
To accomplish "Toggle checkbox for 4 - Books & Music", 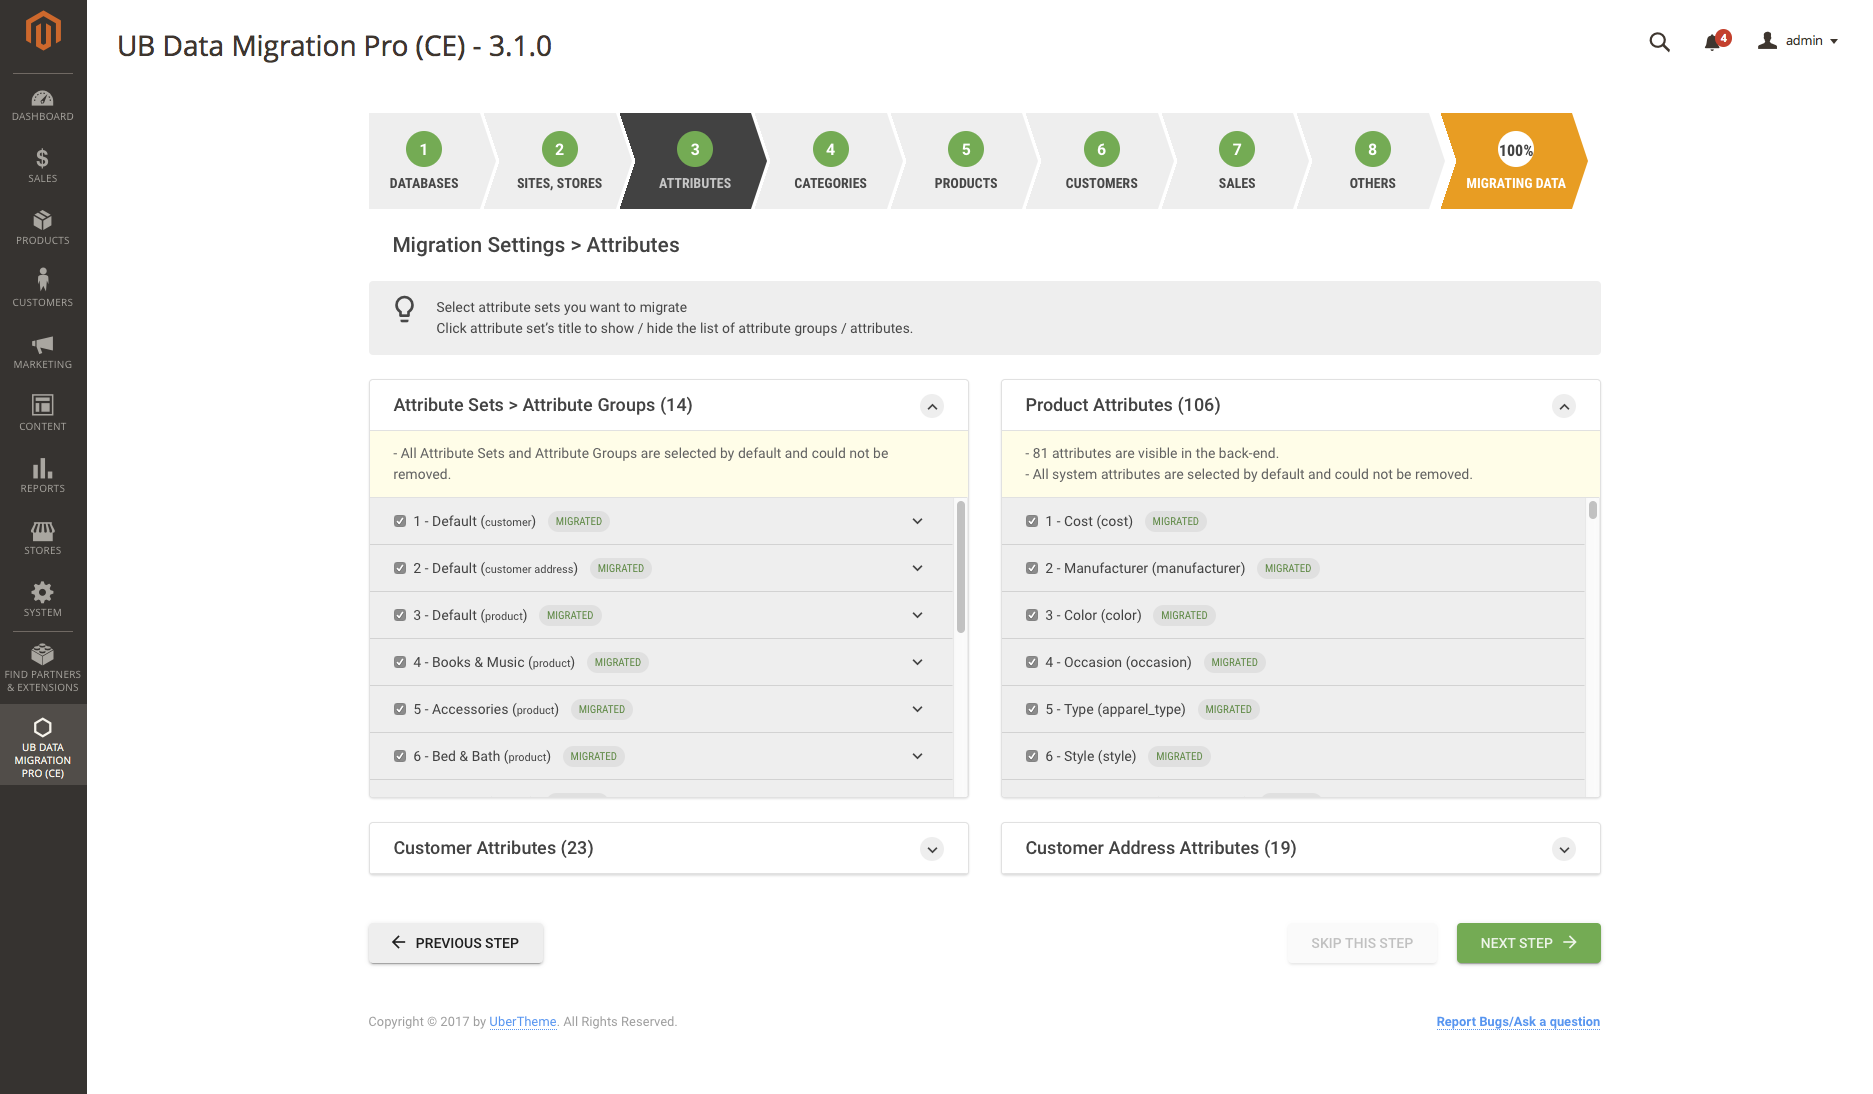I will [x=400, y=662].
